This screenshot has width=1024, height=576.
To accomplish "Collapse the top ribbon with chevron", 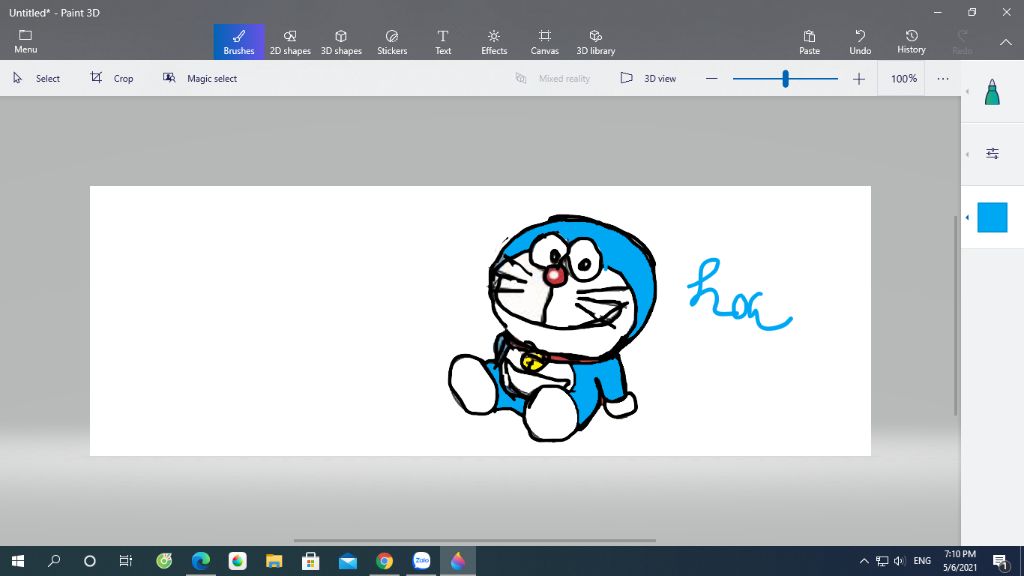I will click(x=1006, y=42).
